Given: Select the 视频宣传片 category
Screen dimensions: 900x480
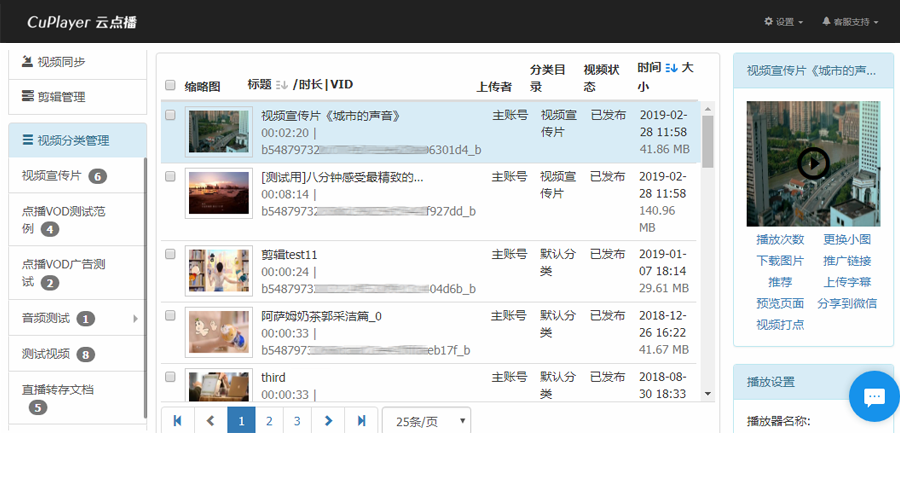Looking at the screenshot, I should [52, 176].
